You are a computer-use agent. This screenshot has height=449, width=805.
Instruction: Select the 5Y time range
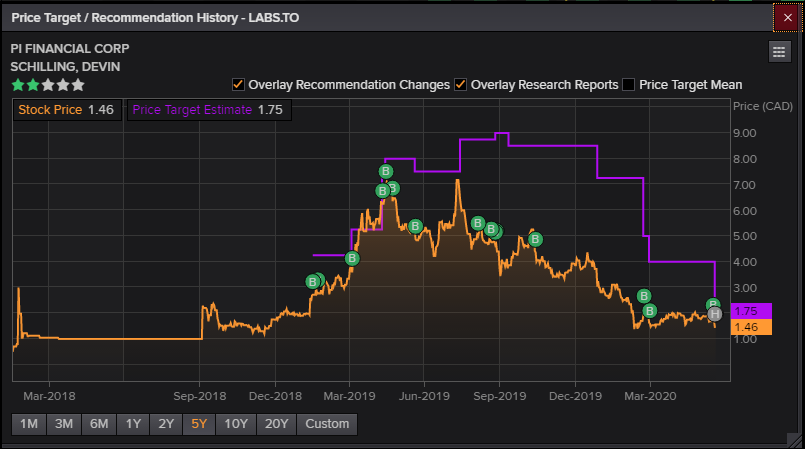pos(199,424)
